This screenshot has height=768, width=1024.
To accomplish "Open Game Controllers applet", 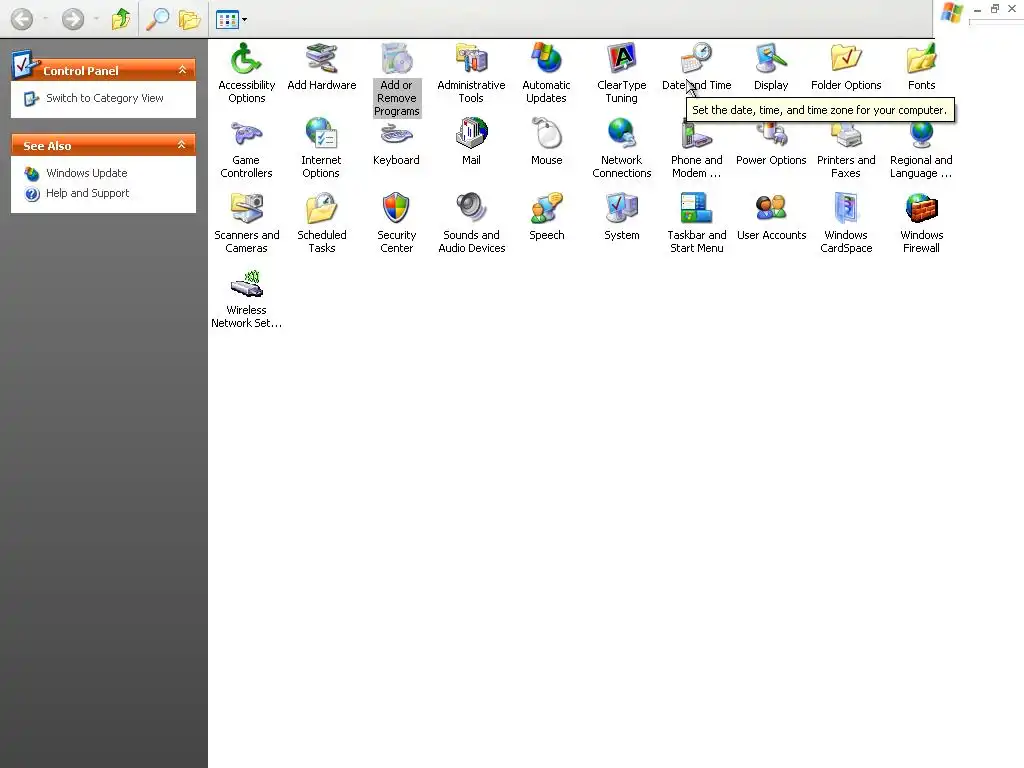I will (246, 148).
